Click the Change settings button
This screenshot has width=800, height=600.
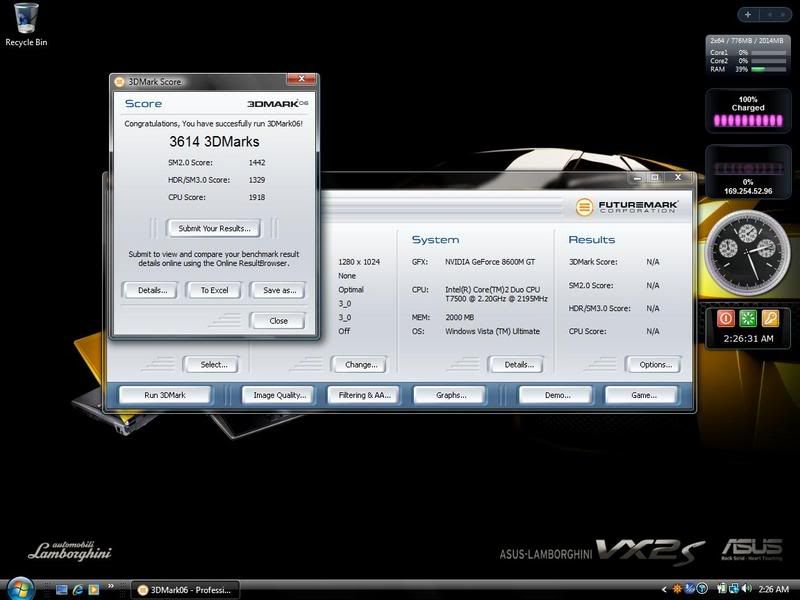pyautogui.click(x=361, y=364)
